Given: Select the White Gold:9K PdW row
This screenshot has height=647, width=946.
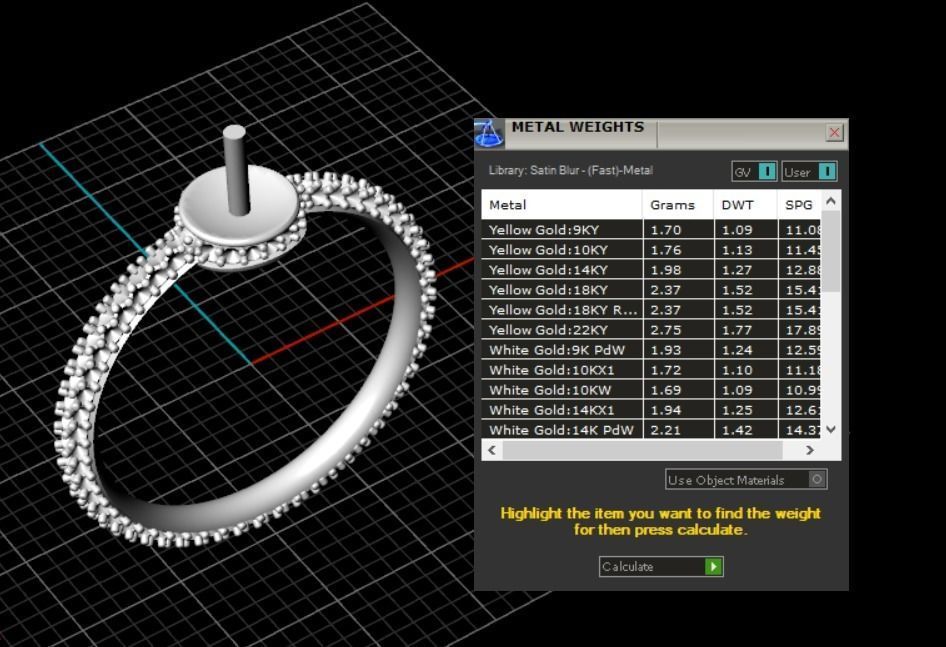Looking at the screenshot, I should click(651, 349).
